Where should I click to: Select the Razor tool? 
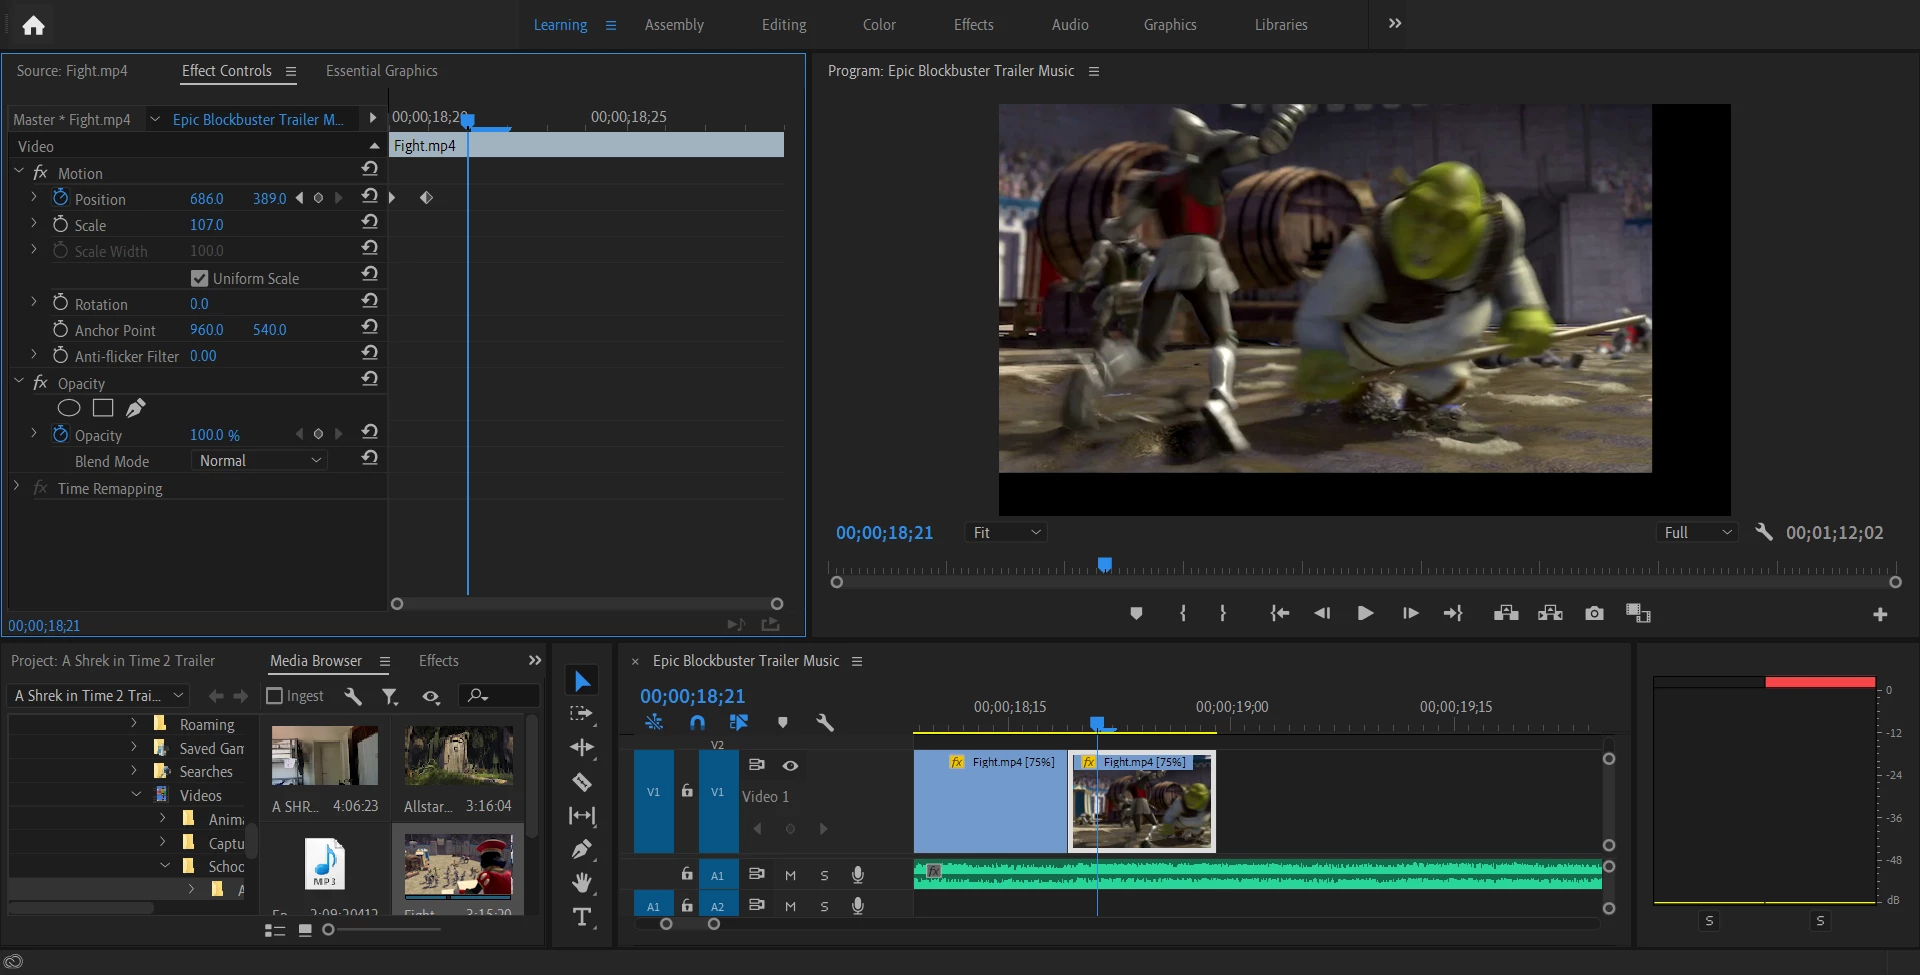(x=582, y=782)
